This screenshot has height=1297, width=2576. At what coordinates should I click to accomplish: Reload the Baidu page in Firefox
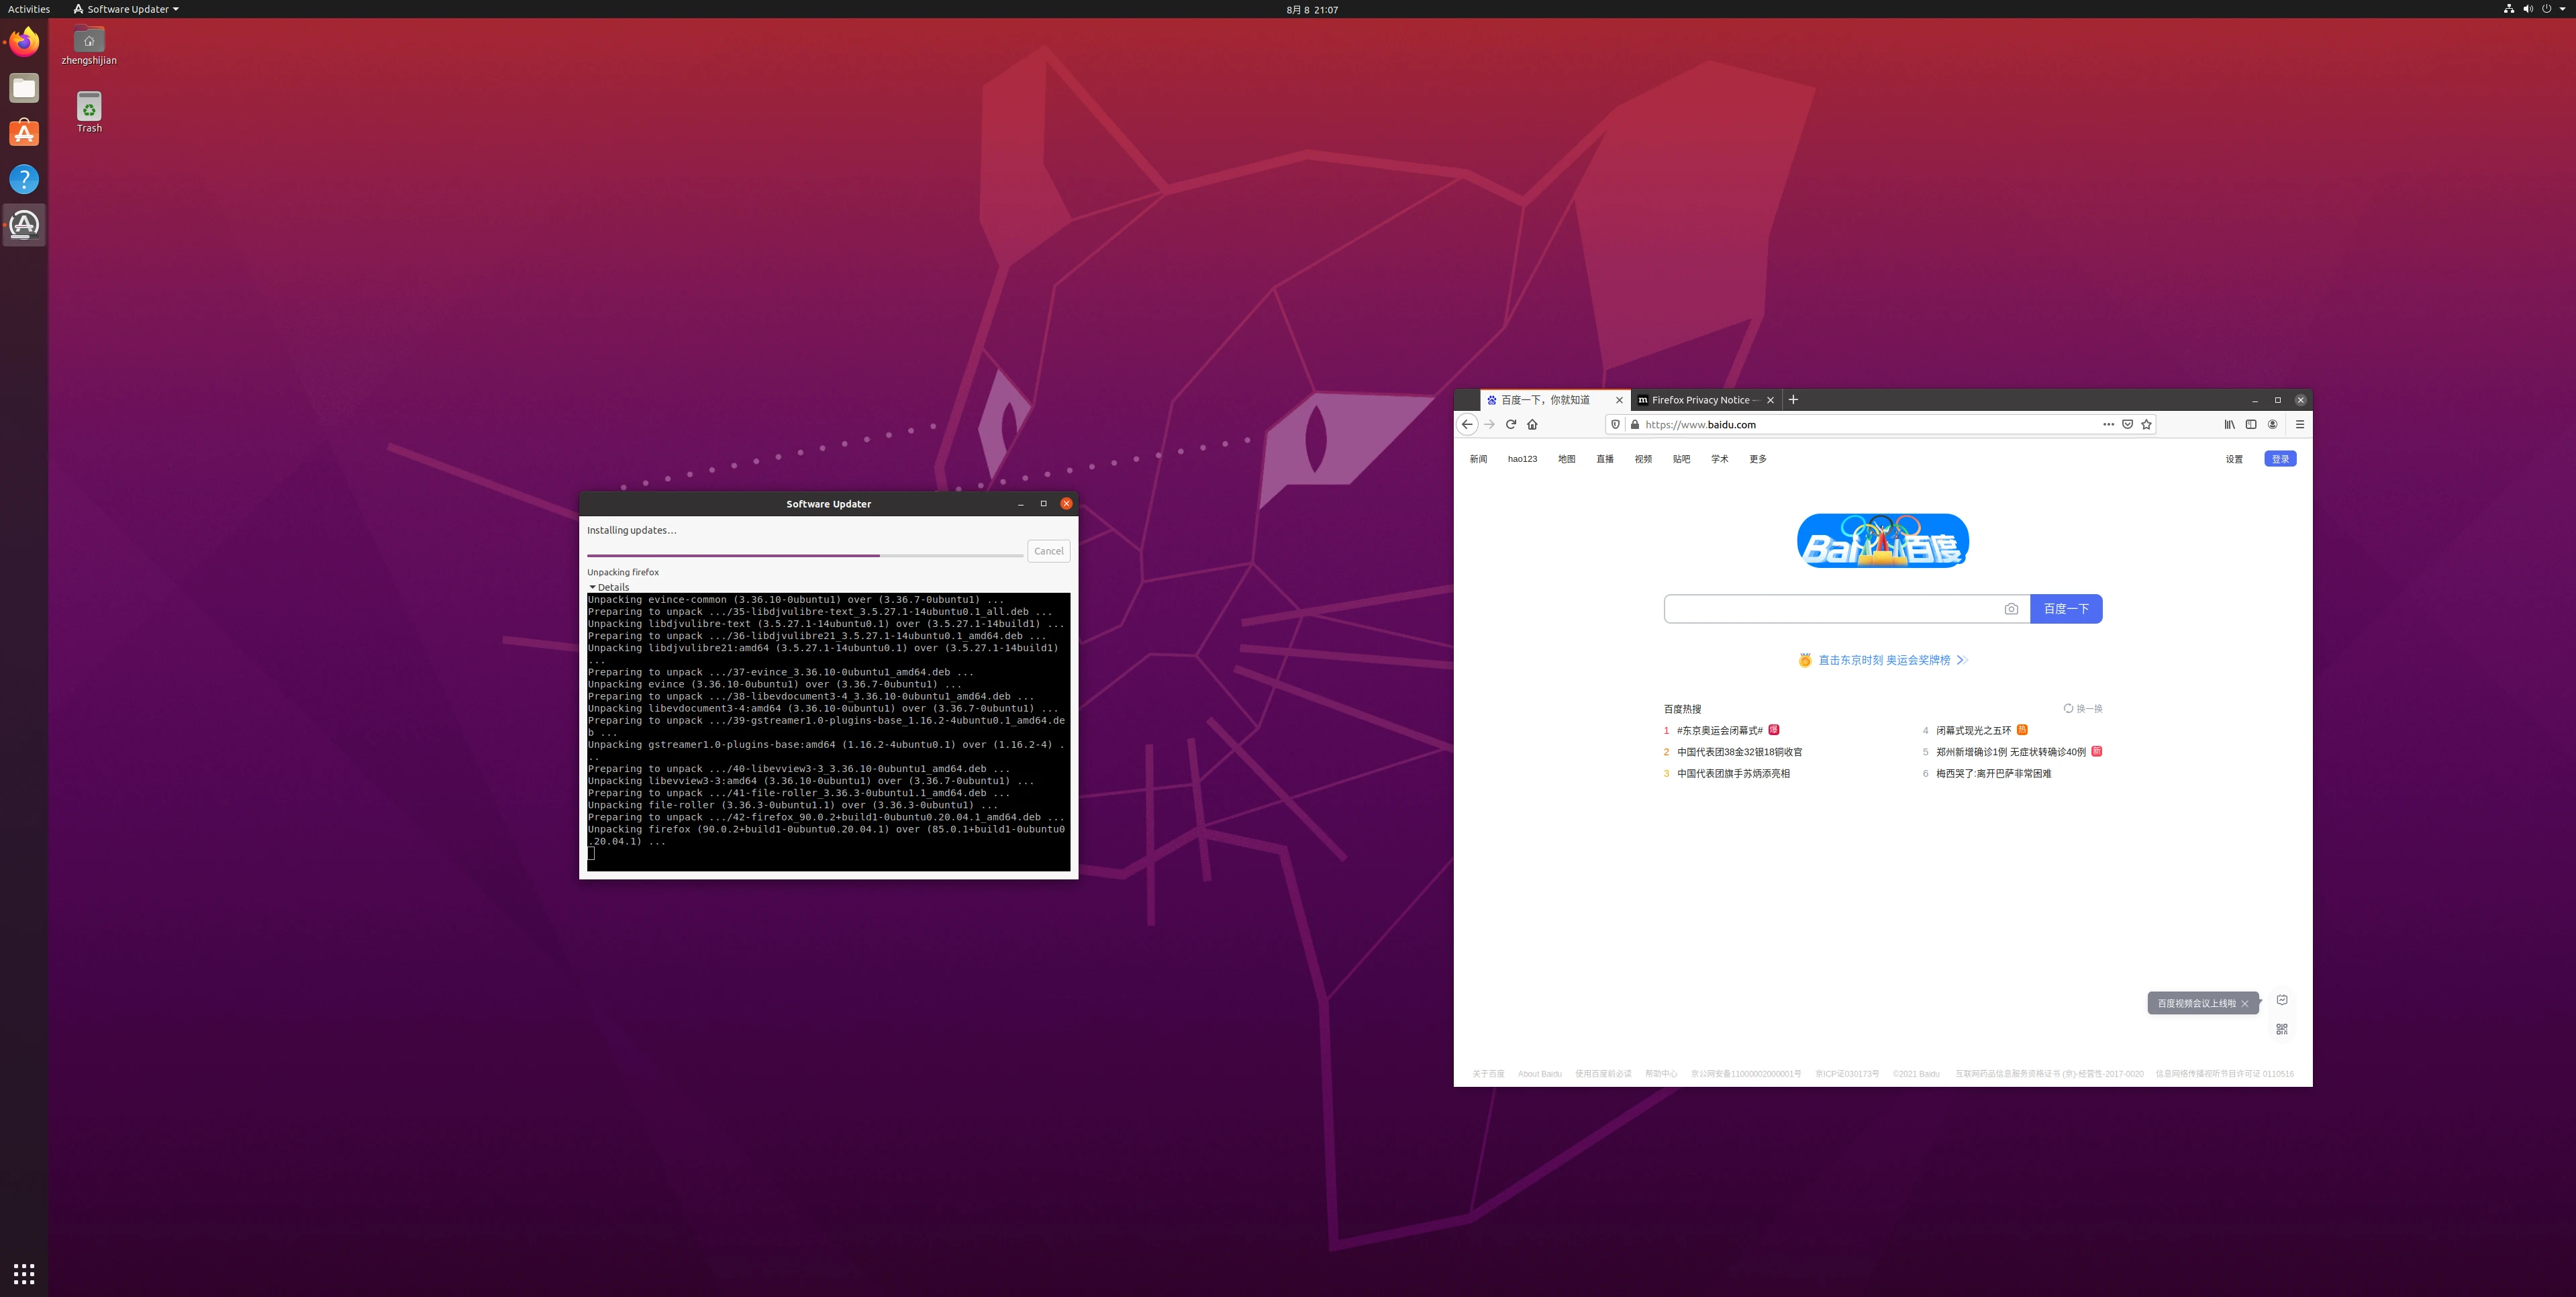point(1510,424)
